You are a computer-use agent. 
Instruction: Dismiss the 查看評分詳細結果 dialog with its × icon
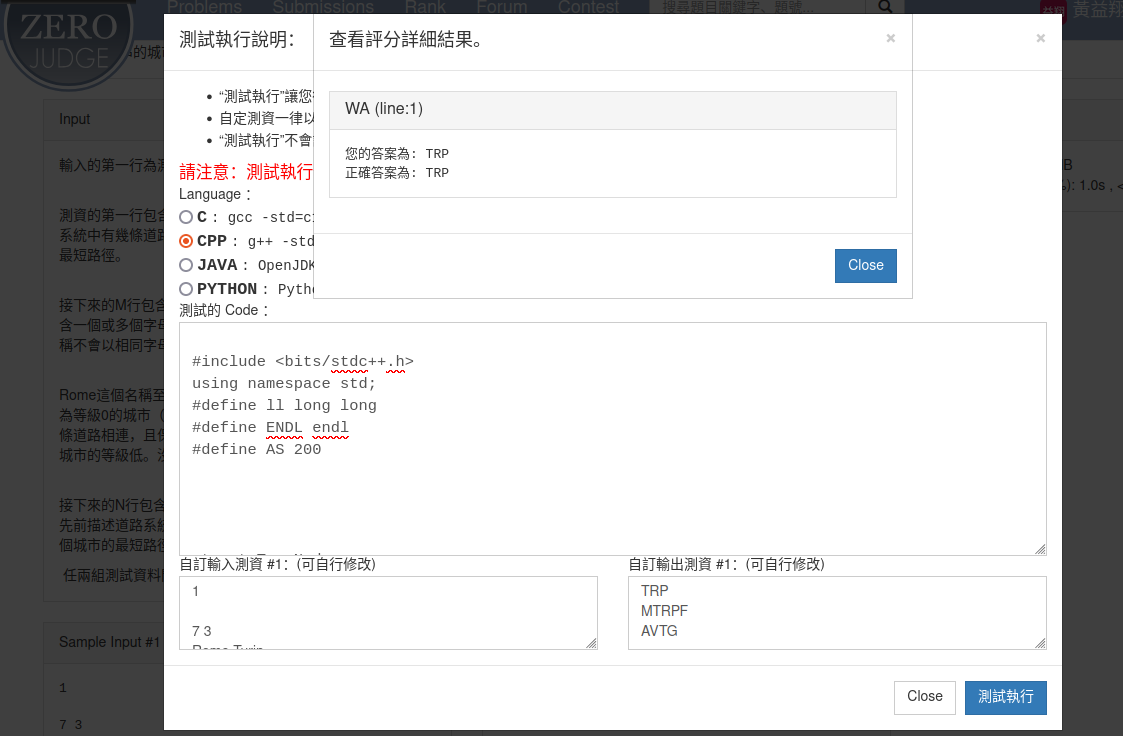pos(890,39)
